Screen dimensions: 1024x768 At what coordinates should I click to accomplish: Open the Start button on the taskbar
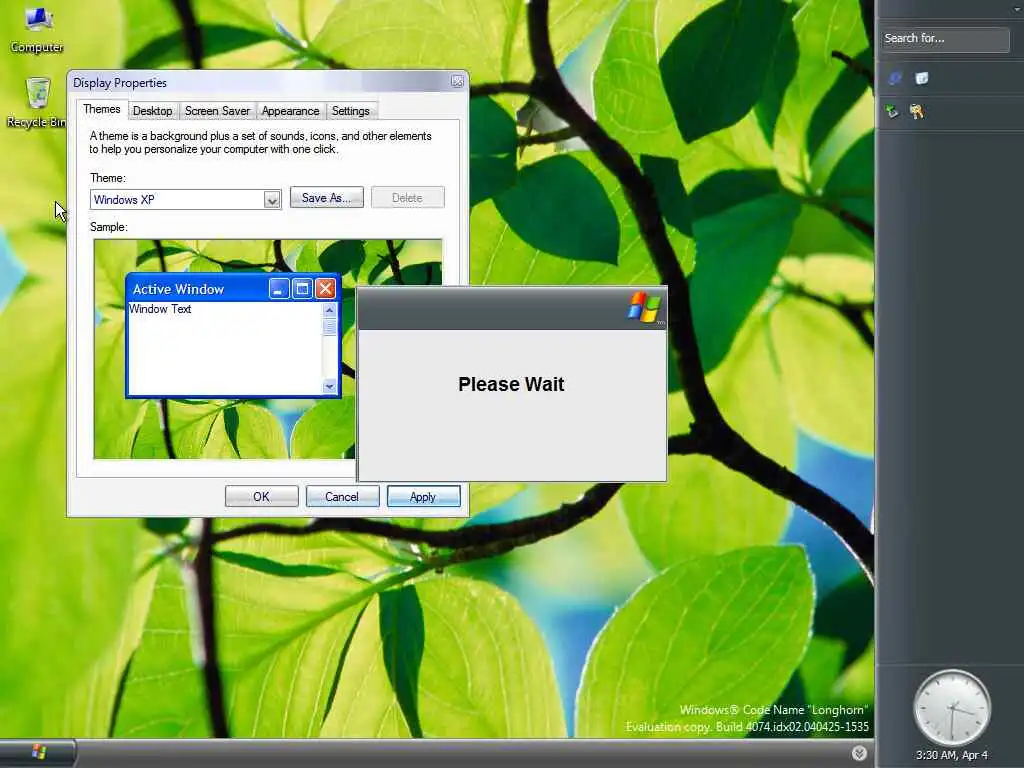point(38,753)
